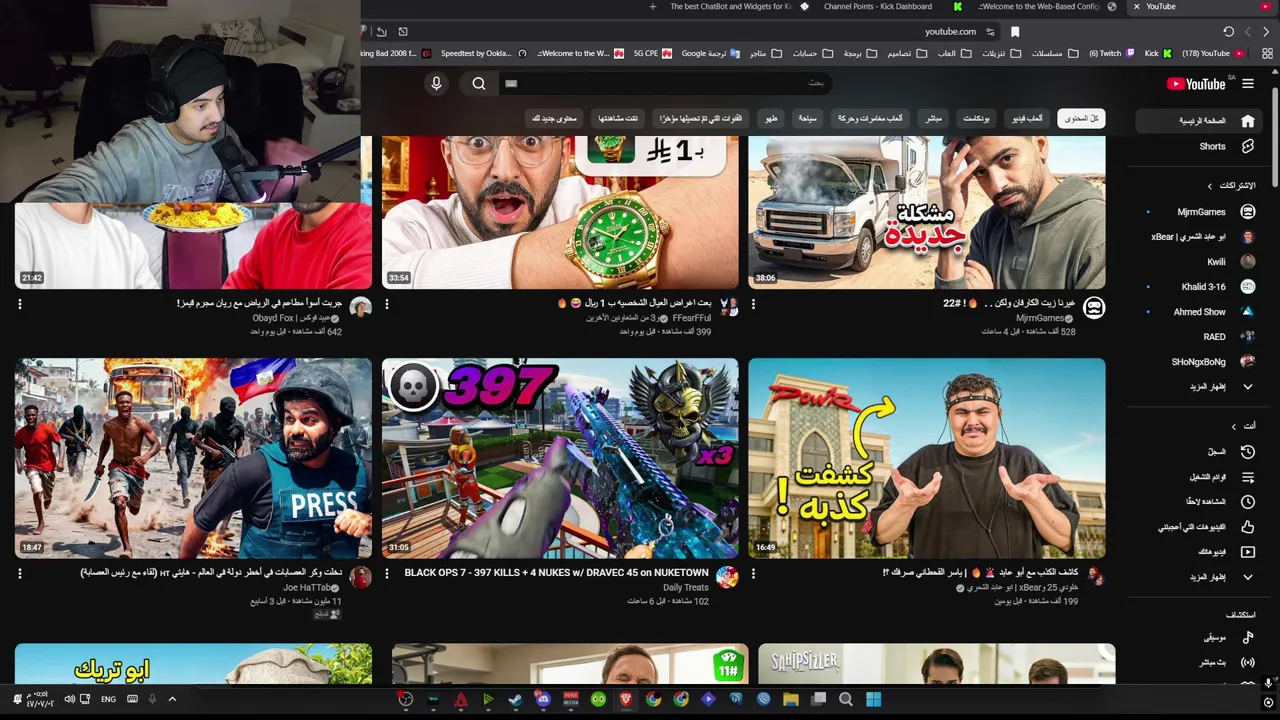Viewport: 1280px width, 720px height.
Task: Open options menu for Obayd Fox video
Action: click(x=20, y=304)
